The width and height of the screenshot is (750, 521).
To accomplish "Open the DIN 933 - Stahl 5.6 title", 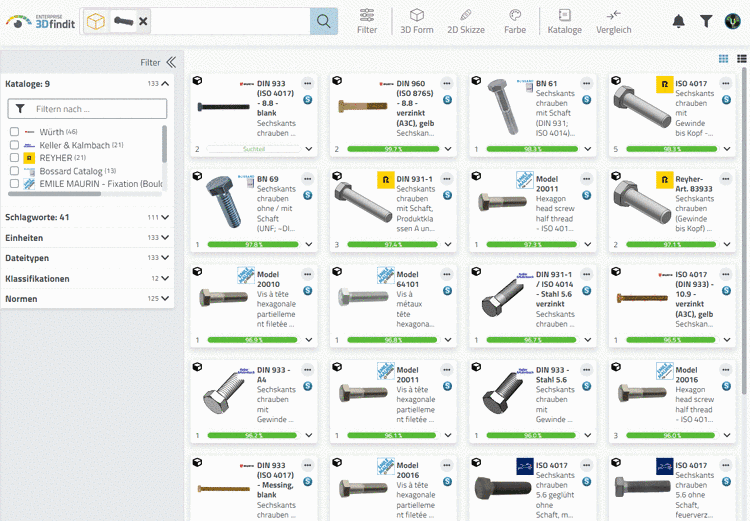I will [x=552, y=375].
